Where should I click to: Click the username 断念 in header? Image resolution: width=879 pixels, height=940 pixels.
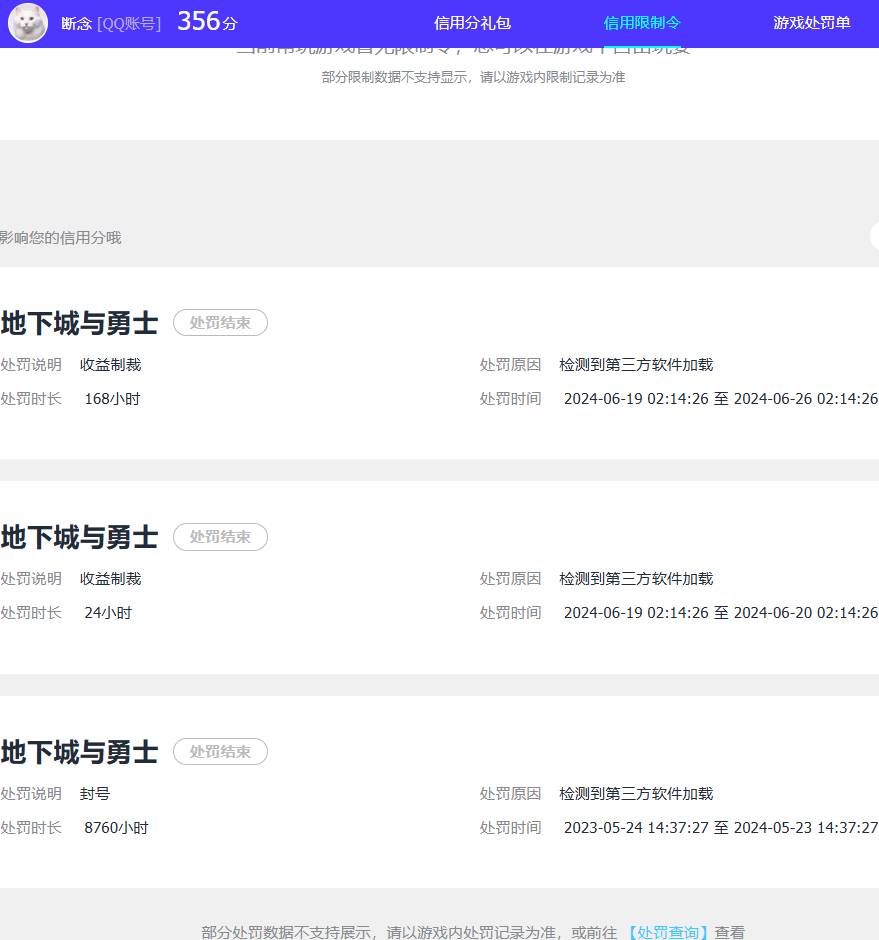coord(76,23)
